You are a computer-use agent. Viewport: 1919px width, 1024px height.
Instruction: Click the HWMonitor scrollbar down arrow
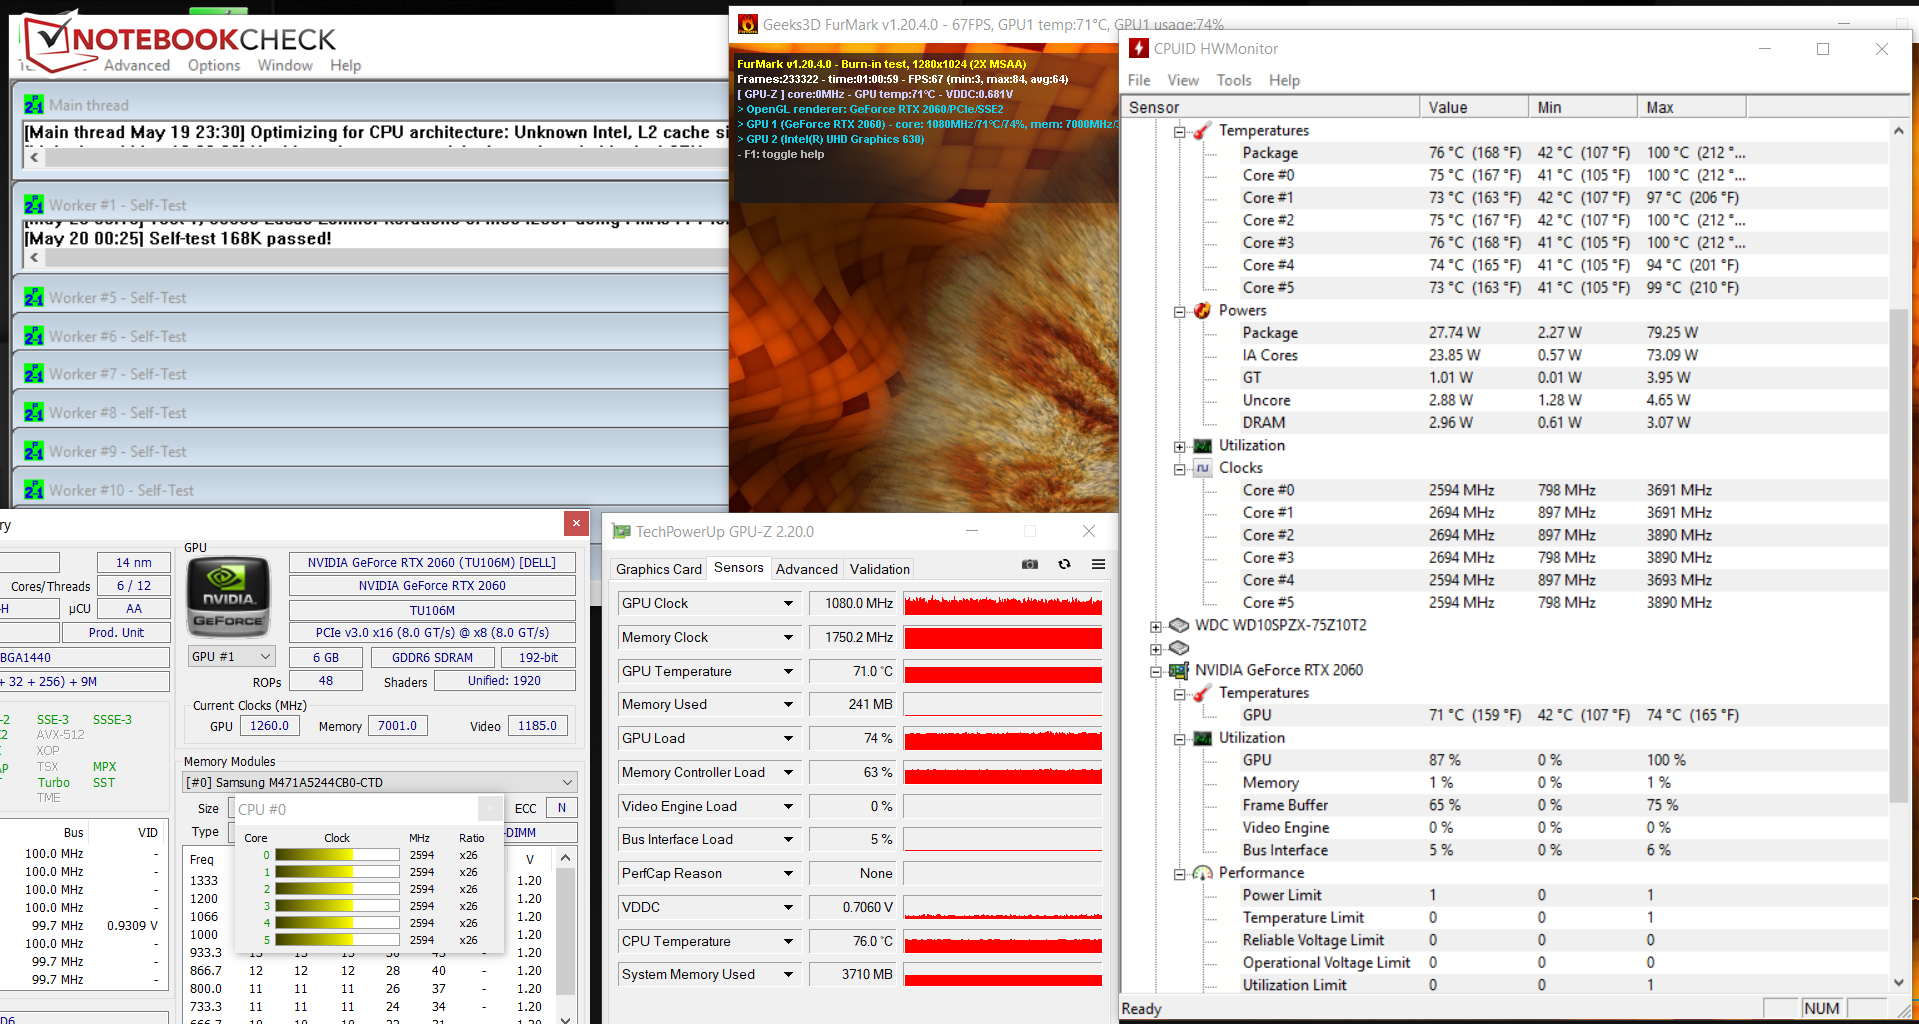pos(1898,983)
